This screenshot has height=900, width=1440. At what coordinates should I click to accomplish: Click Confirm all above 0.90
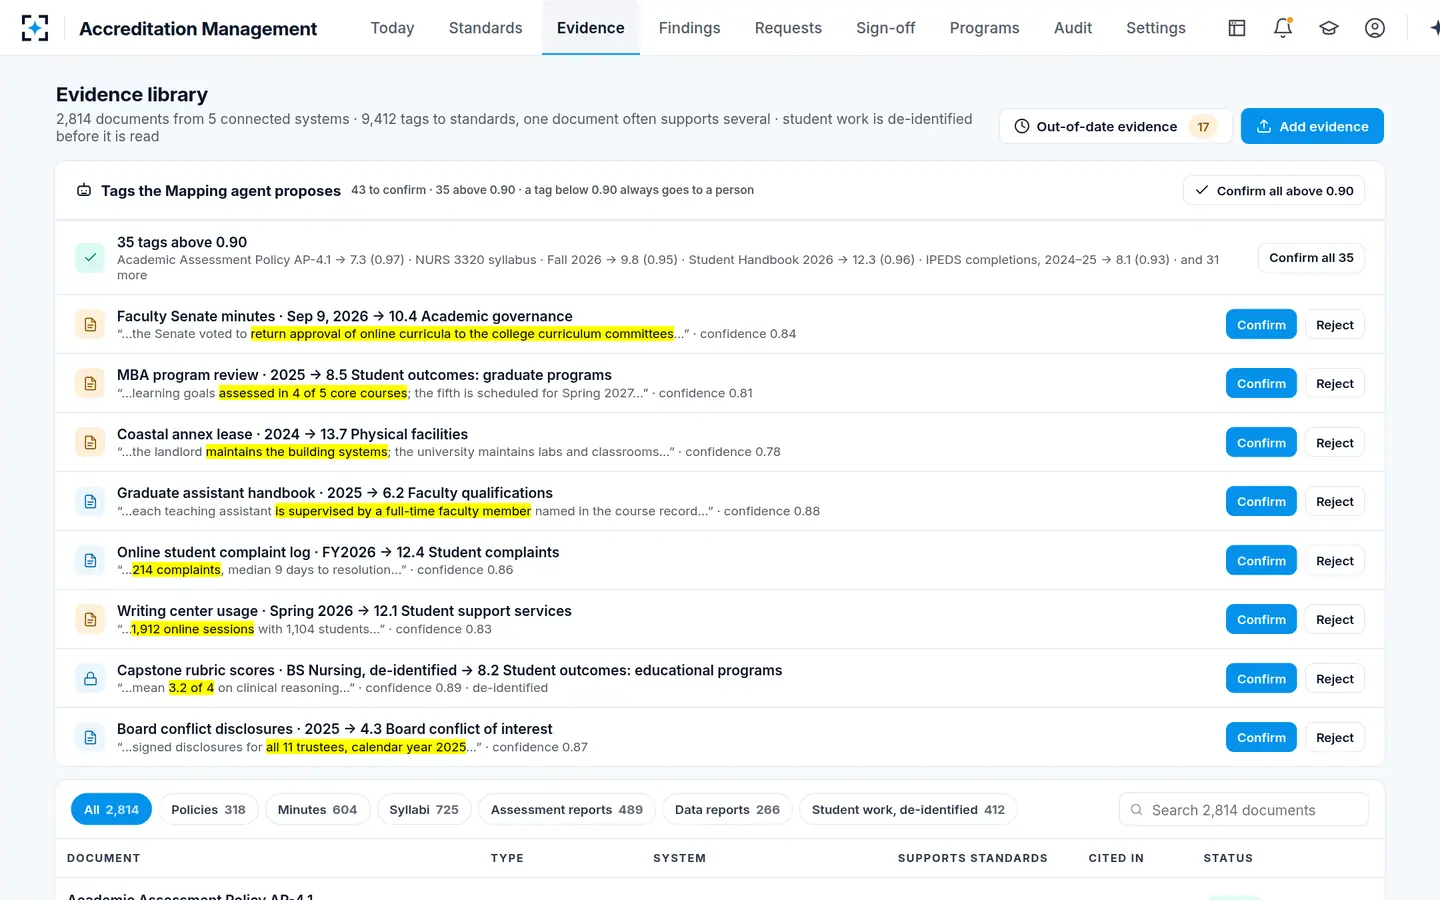pyautogui.click(x=1274, y=190)
